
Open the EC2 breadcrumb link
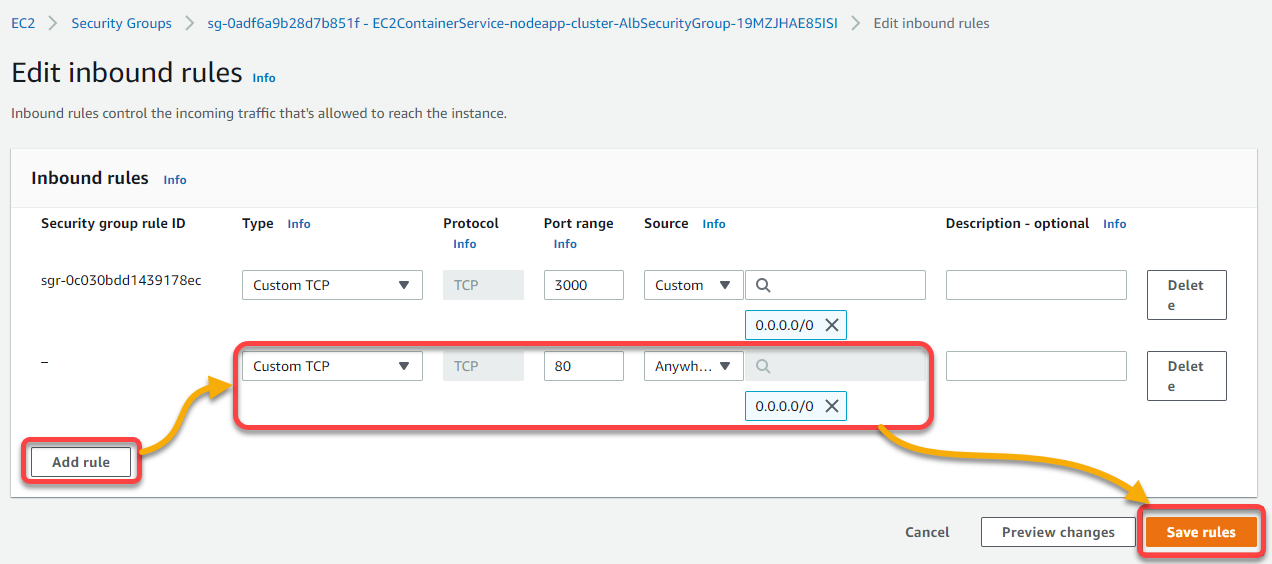click(23, 23)
